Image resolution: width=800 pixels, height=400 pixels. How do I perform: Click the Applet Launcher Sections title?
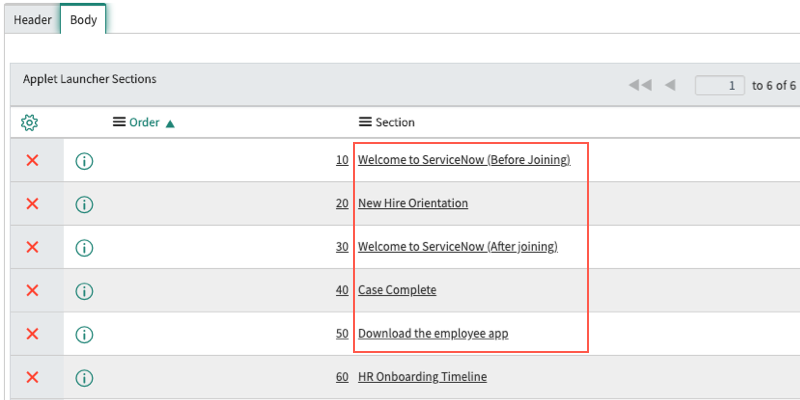(89, 79)
